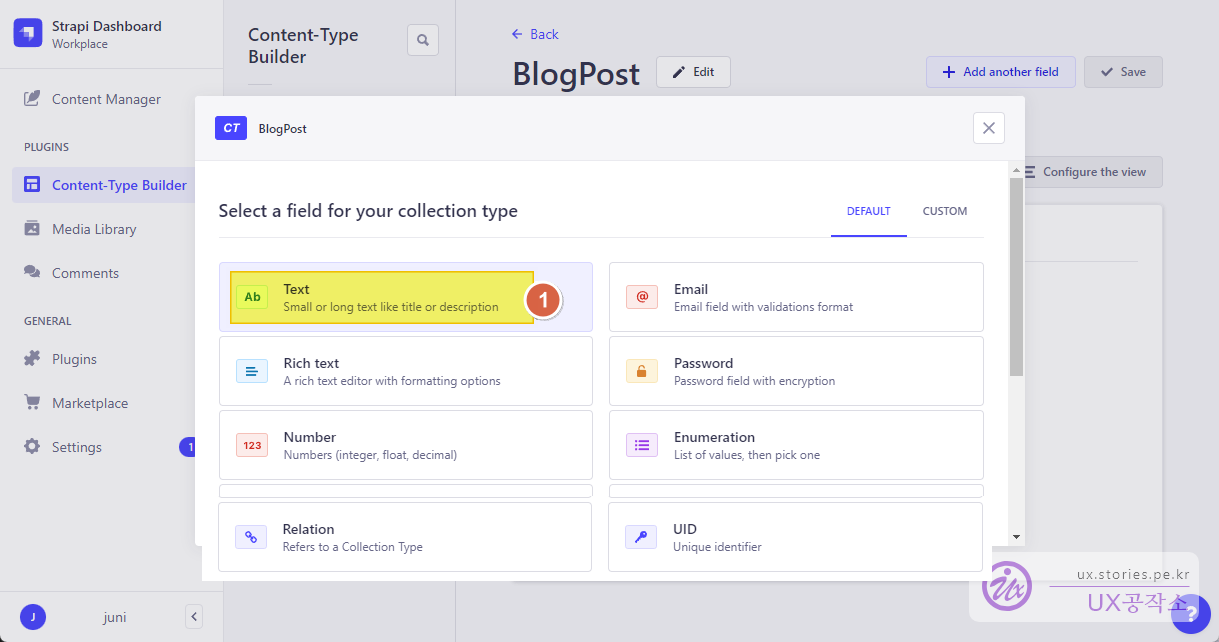
Task: Click the Back link
Action: [x=535, y=34]
